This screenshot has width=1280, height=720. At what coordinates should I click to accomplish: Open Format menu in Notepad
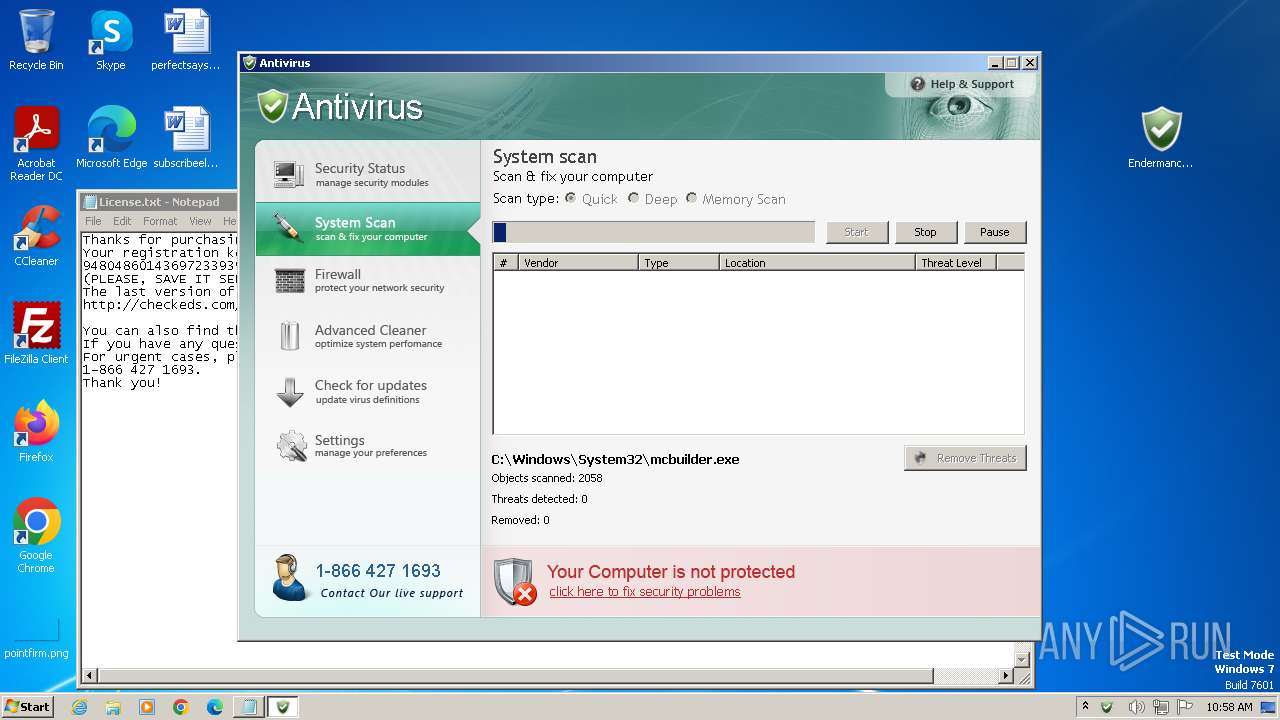pyautogui.click(x=160, y=221)
